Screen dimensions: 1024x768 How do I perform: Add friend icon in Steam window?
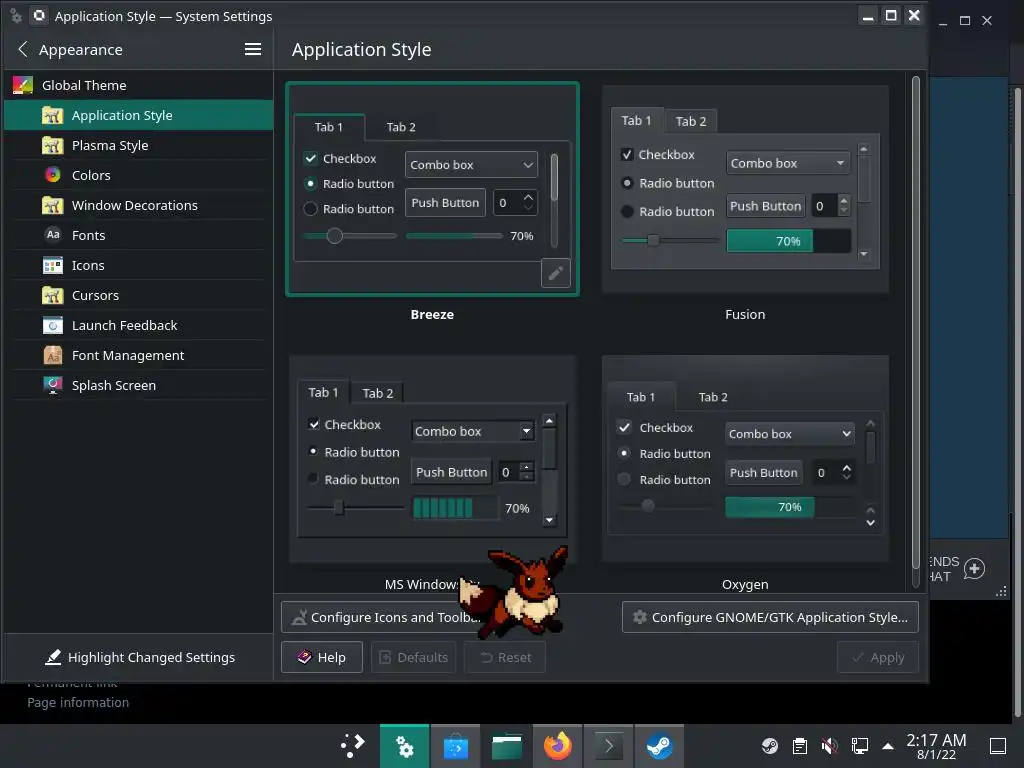[x=974, y=569]
